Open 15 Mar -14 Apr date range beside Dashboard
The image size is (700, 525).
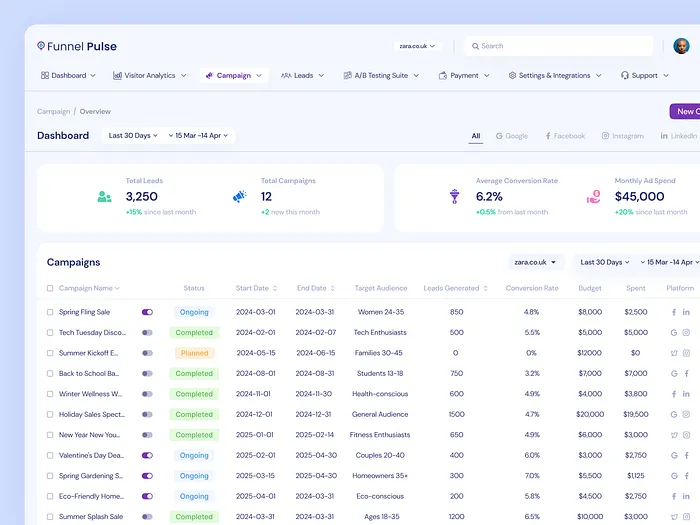pos(198,135)
